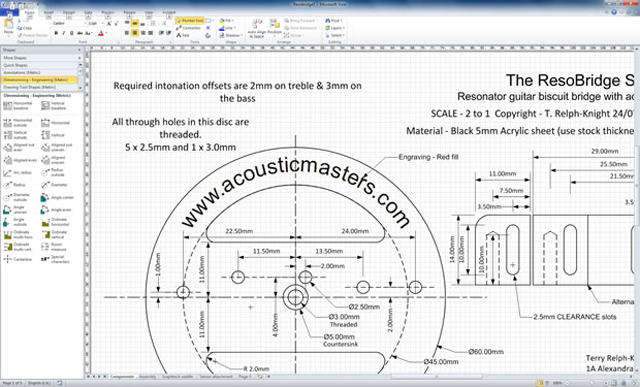Choose the Centerline shape in stencil
Viewport: 640px width, 387px height.
[18, 259]
